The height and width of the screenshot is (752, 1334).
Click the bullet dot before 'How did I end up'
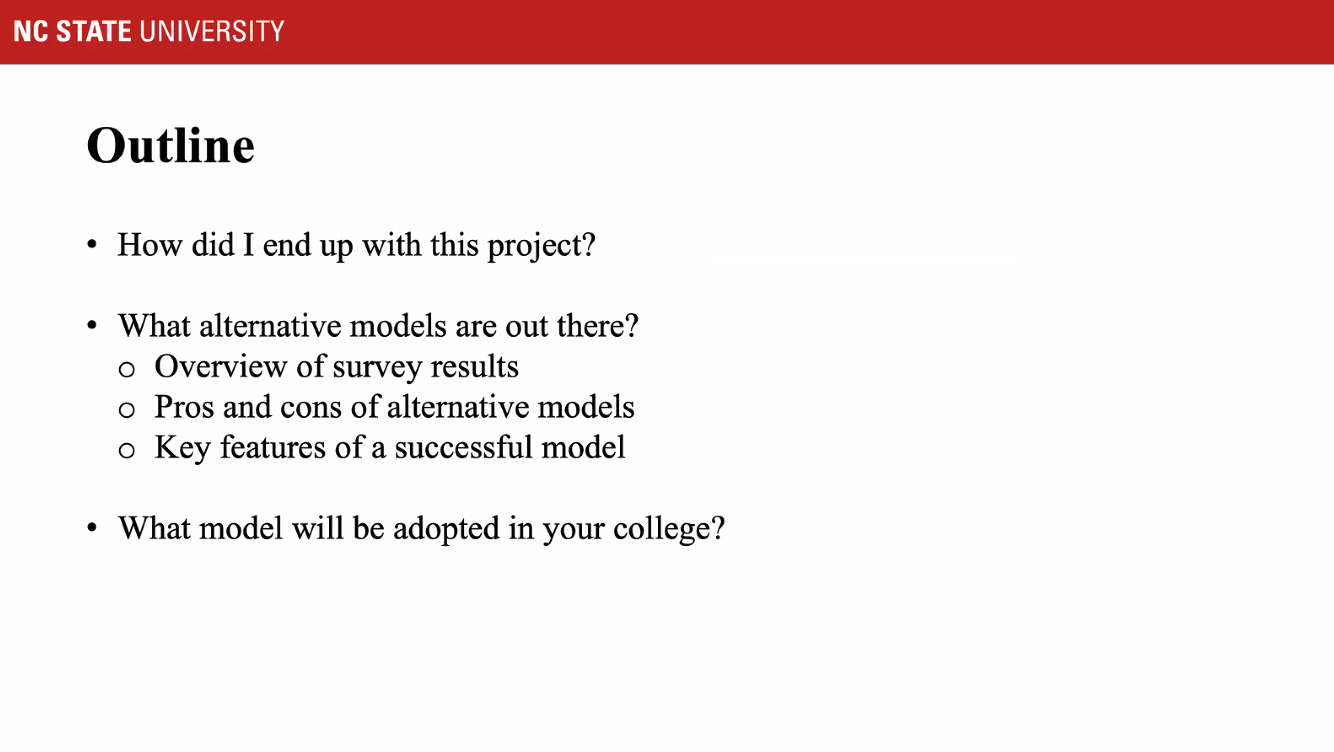point(92,245)
